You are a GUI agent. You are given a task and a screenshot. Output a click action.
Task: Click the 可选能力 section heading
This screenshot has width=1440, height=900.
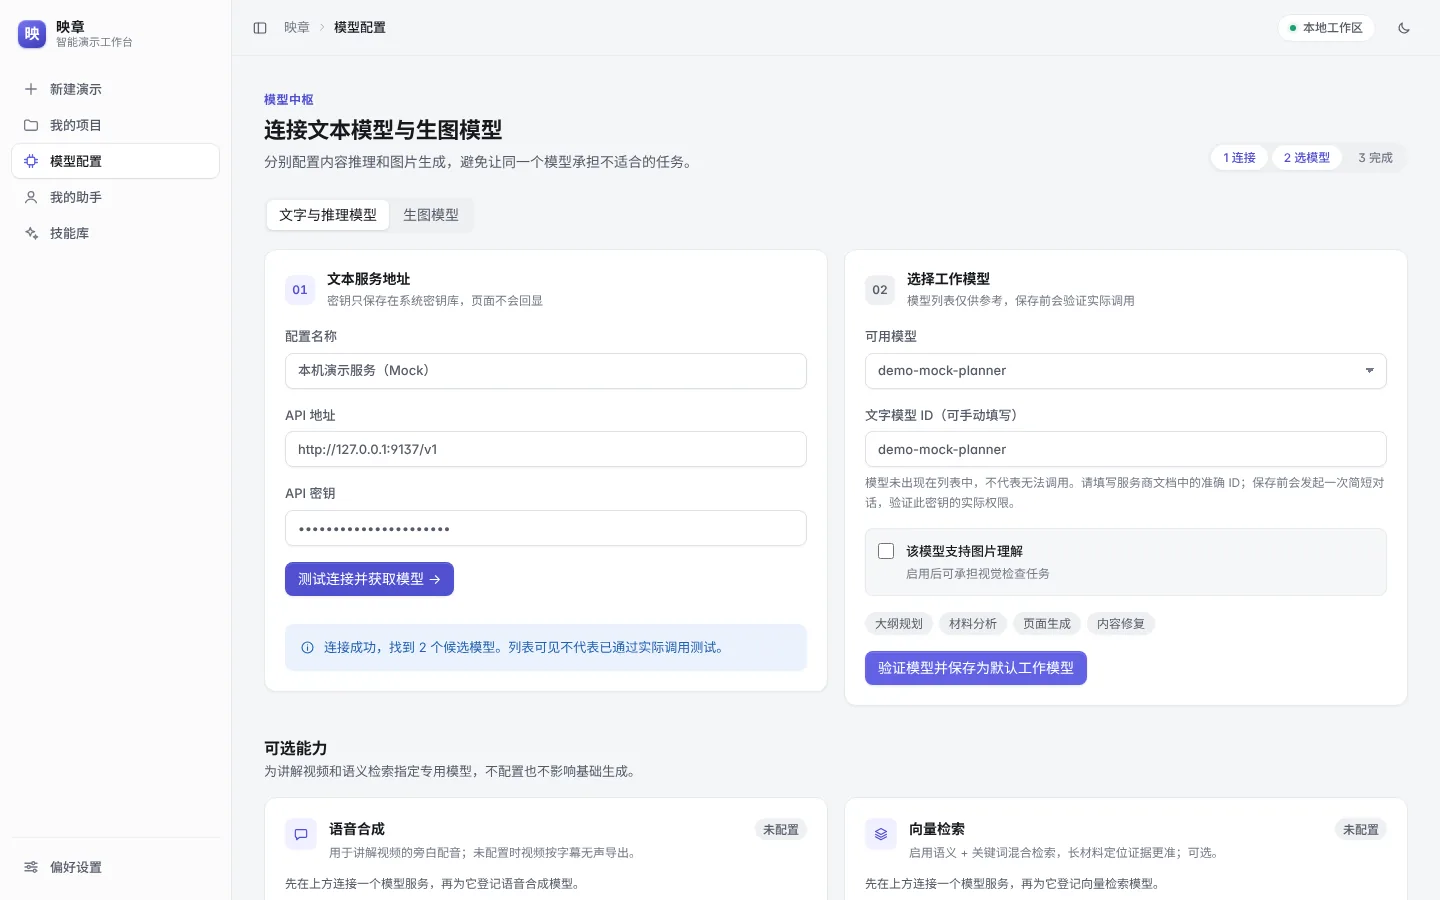(296, 748)
